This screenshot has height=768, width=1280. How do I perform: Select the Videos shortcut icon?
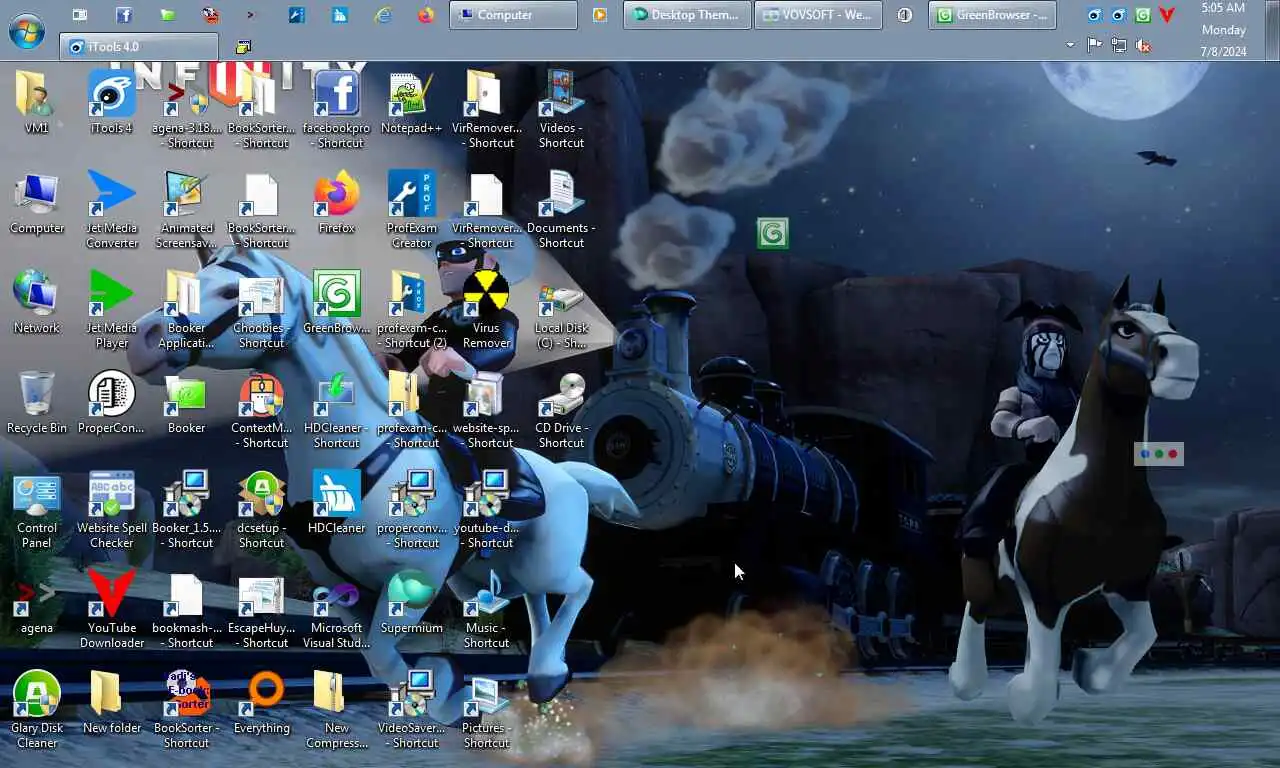[x=561, y=109]
